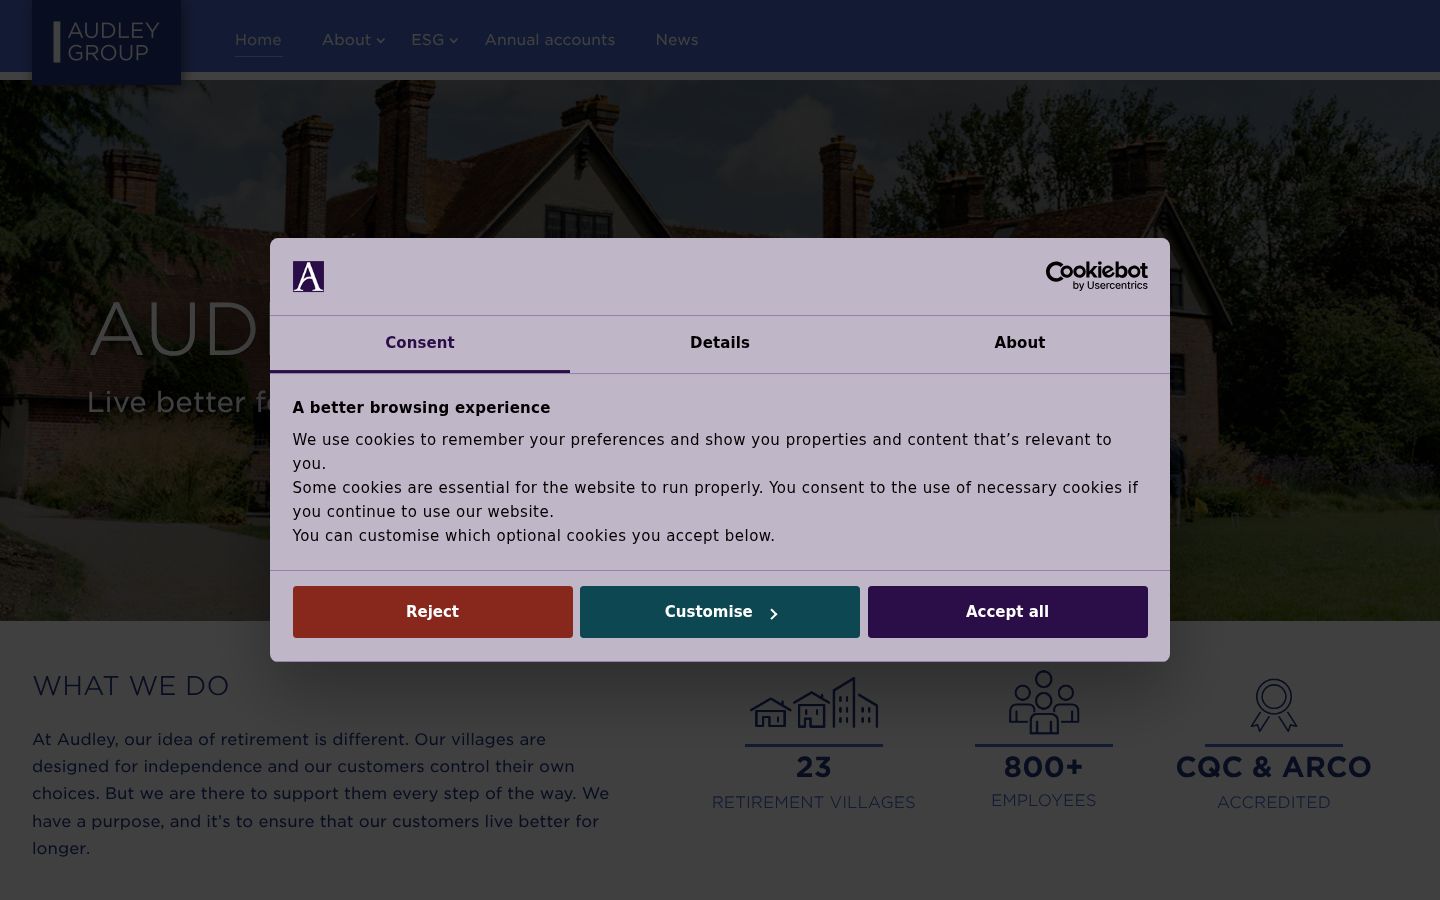Open the ESG navigation item
Viewport: 1440px width, 900px height.
coord(427,40)
